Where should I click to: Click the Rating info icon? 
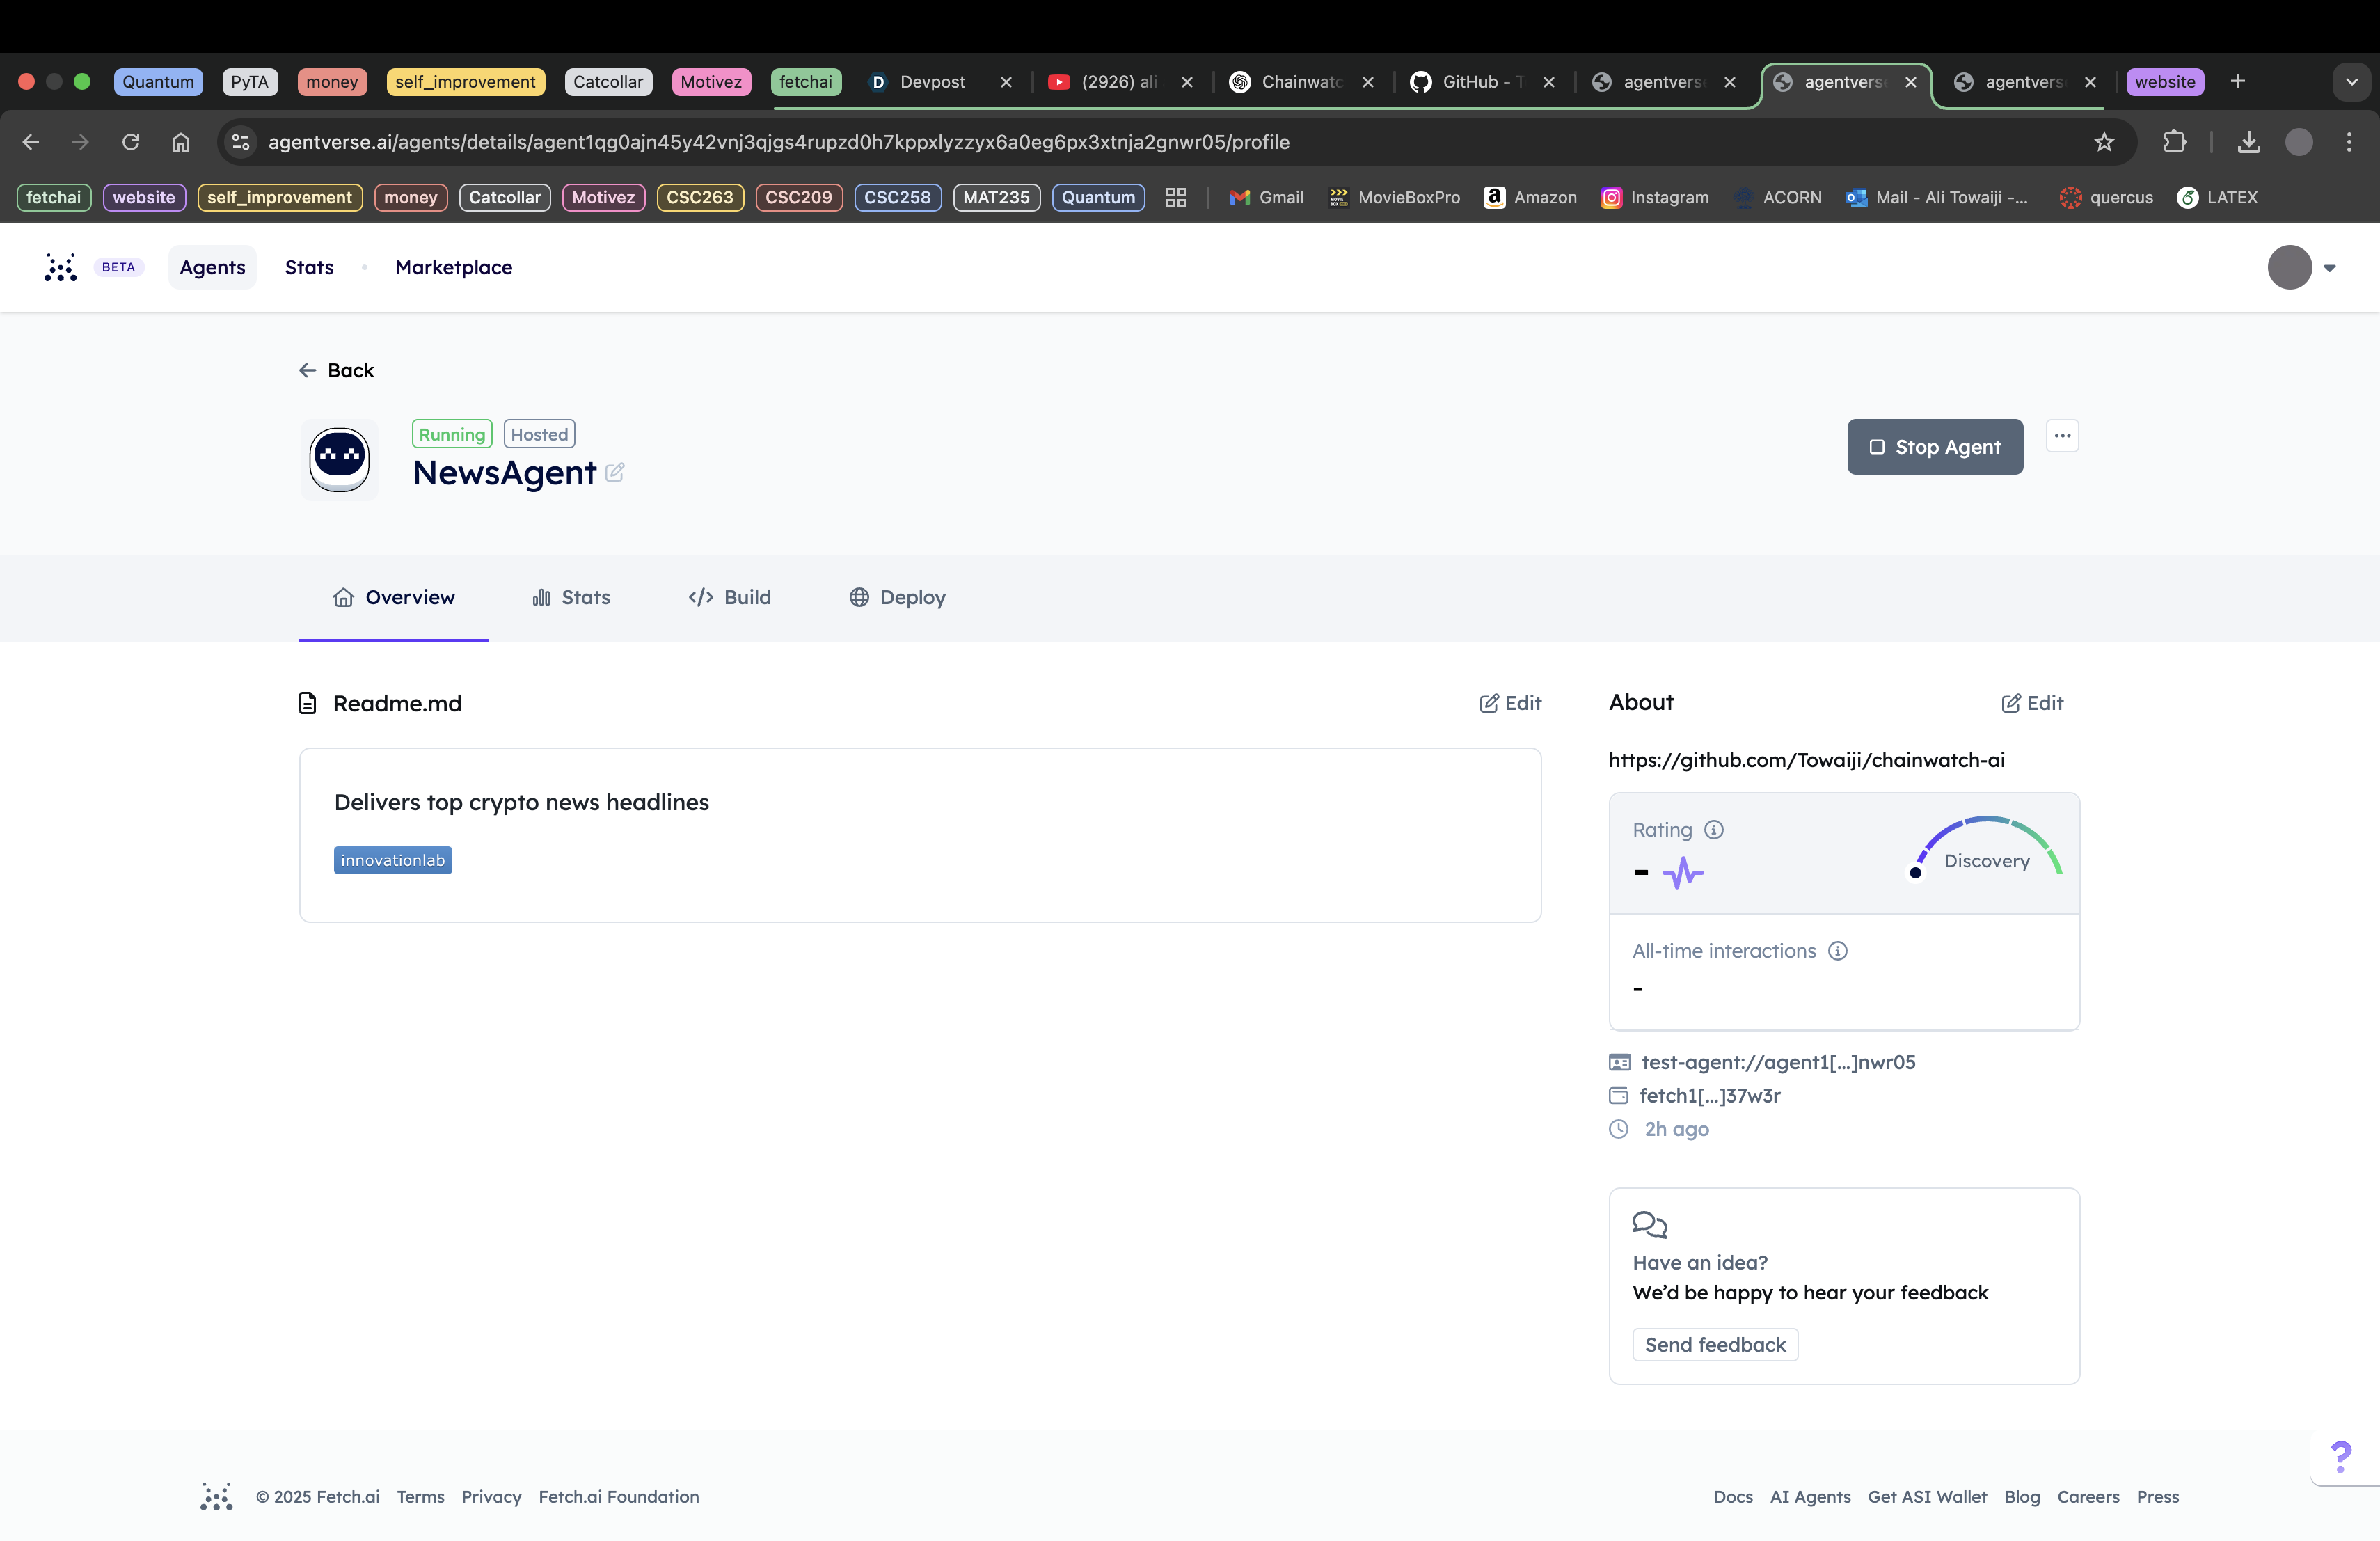coord(1714,830)
